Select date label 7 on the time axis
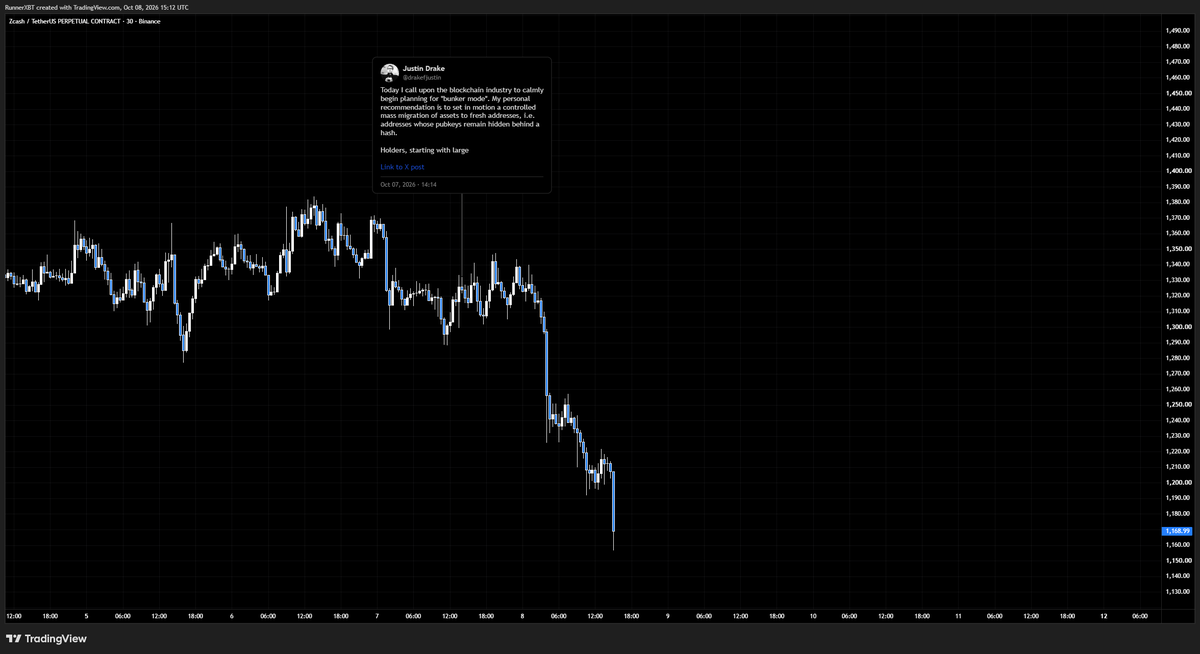Screen dimensions: 1200x654 (x=377, y=616)
